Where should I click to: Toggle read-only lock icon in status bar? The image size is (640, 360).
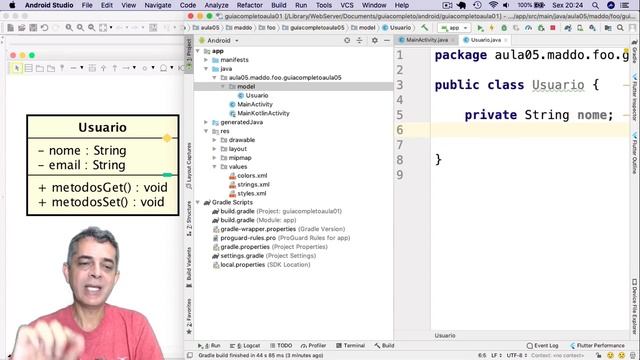pyautogui.click(x=598, y=356)
